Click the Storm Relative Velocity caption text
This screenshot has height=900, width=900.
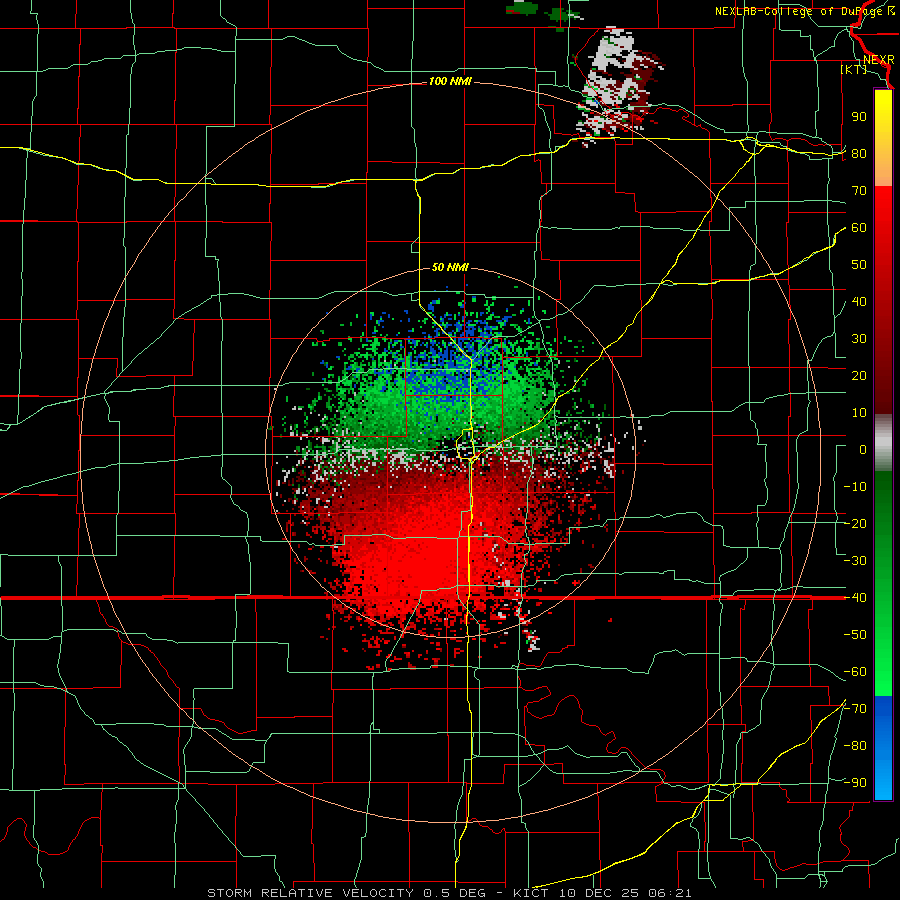coord(449,893)
